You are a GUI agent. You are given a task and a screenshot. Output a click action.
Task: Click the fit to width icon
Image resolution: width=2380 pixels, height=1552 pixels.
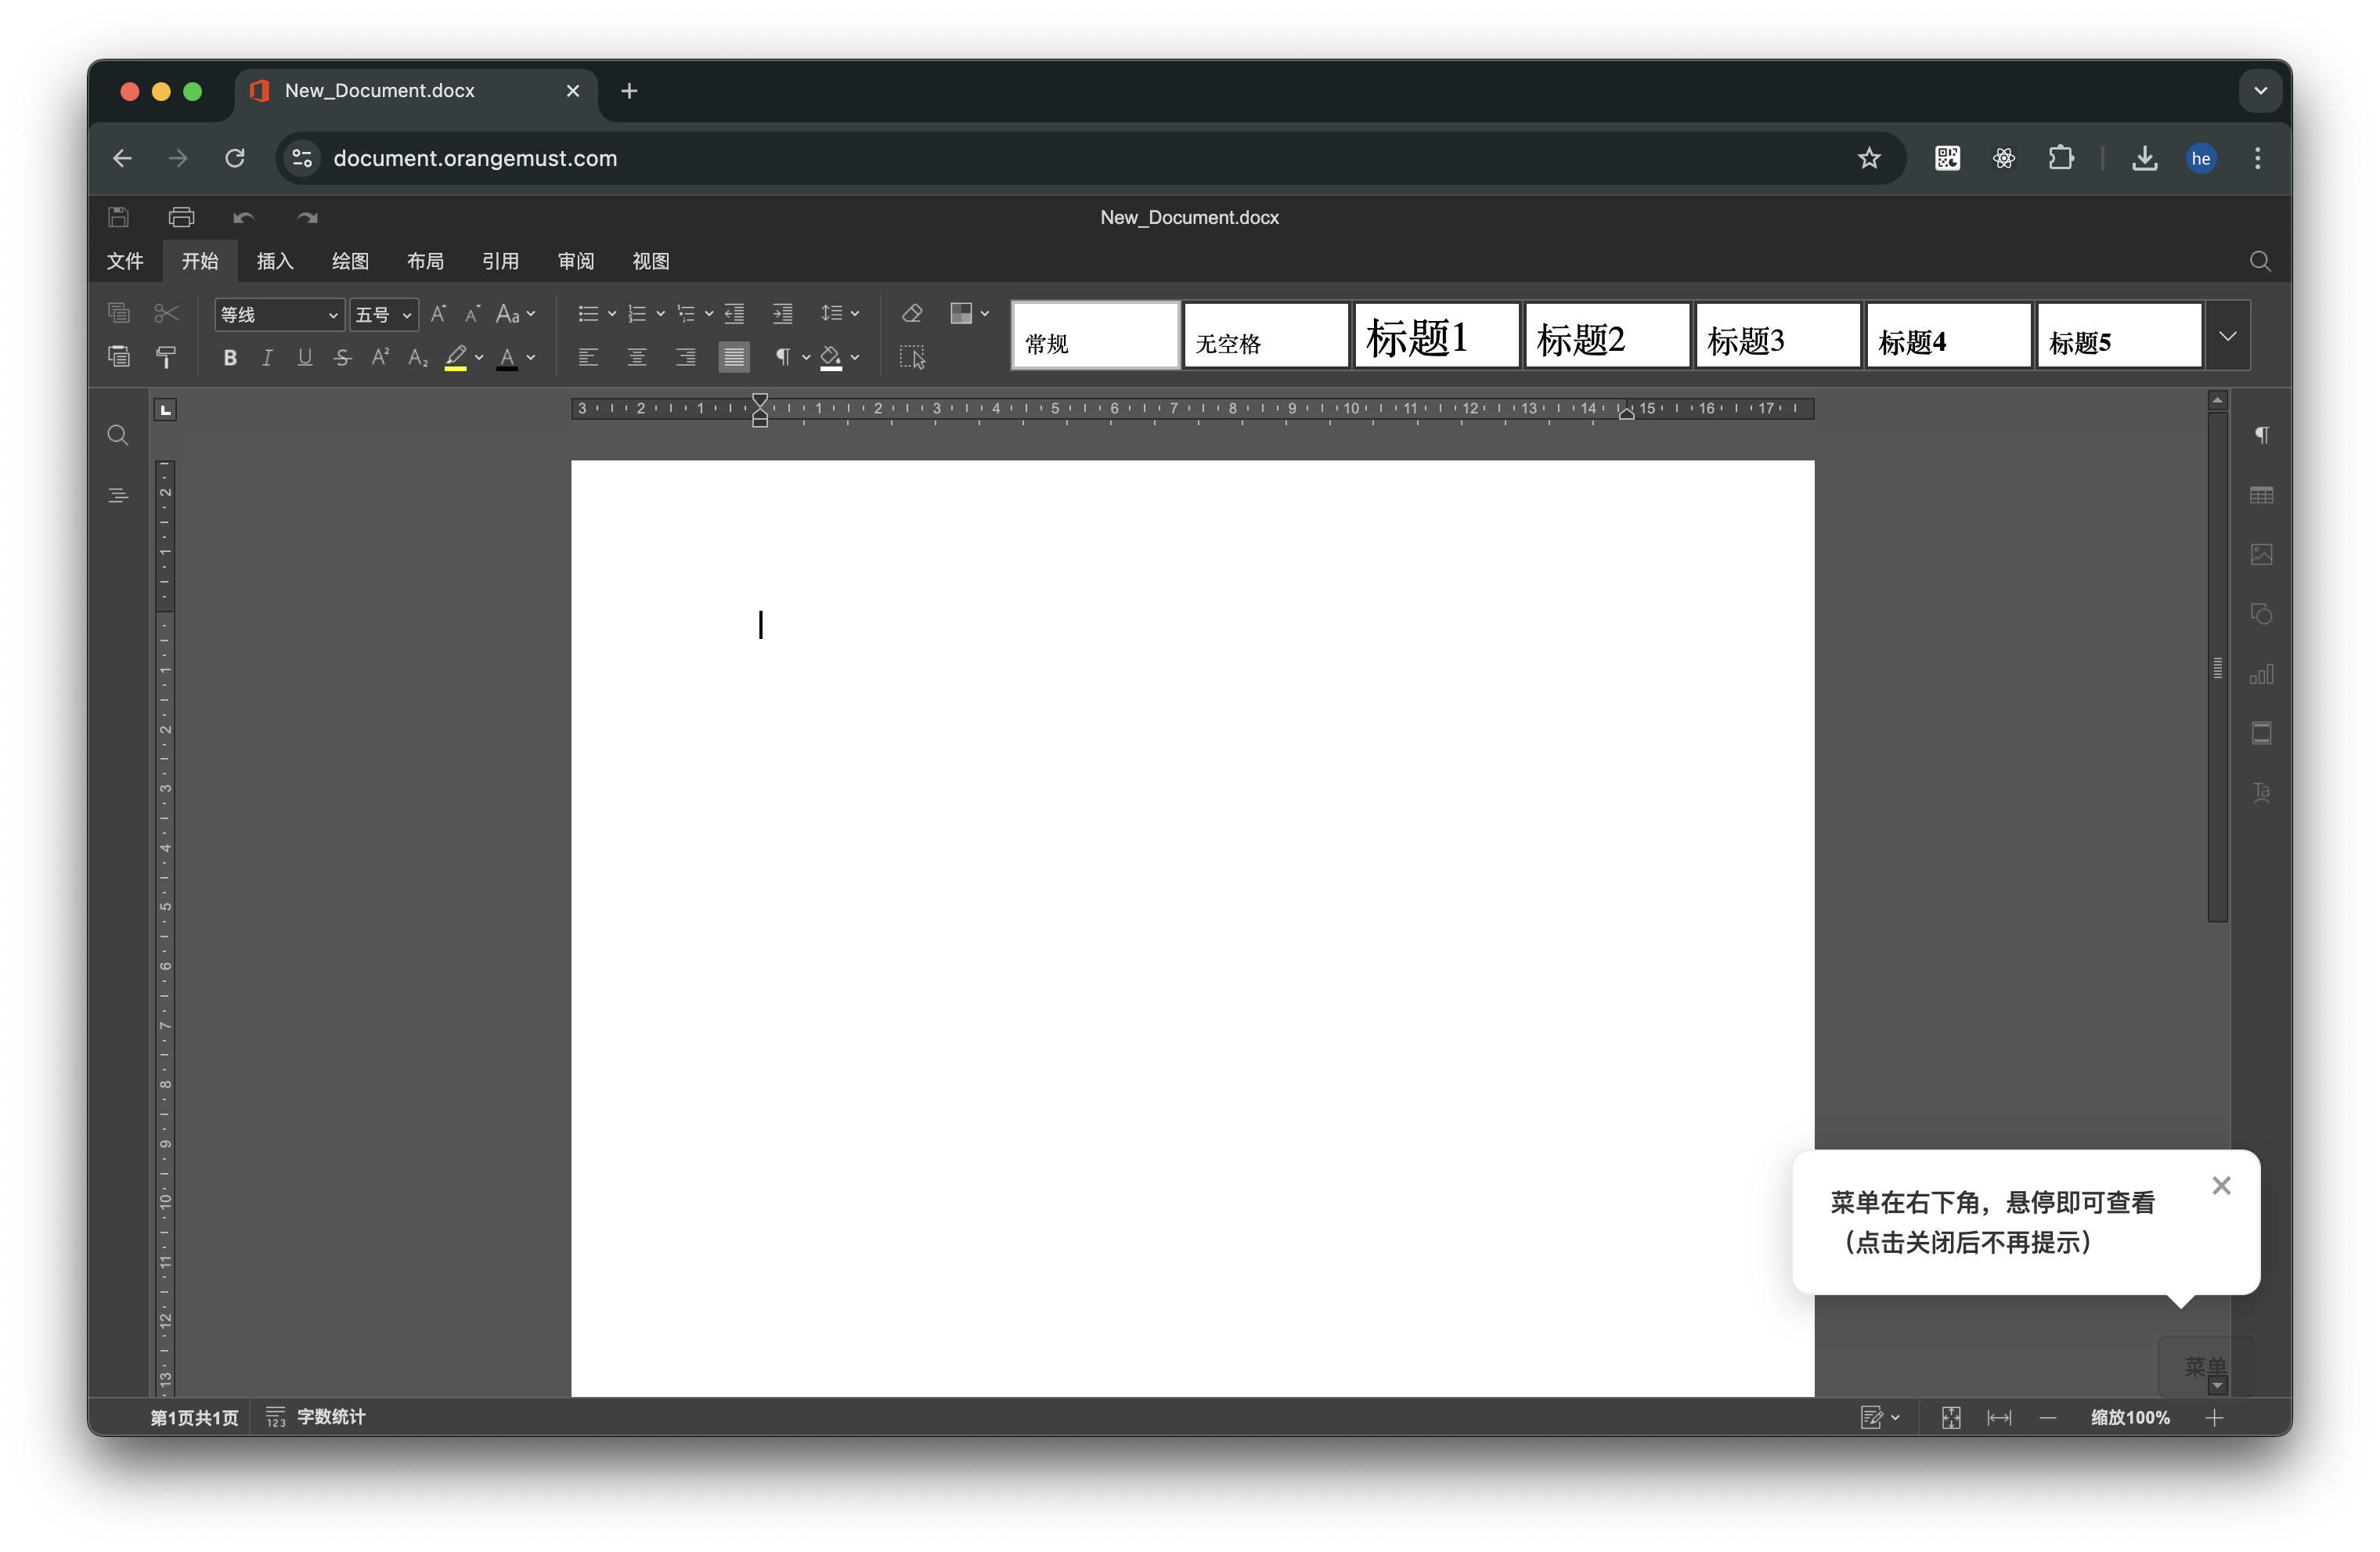[1999, 1418]
